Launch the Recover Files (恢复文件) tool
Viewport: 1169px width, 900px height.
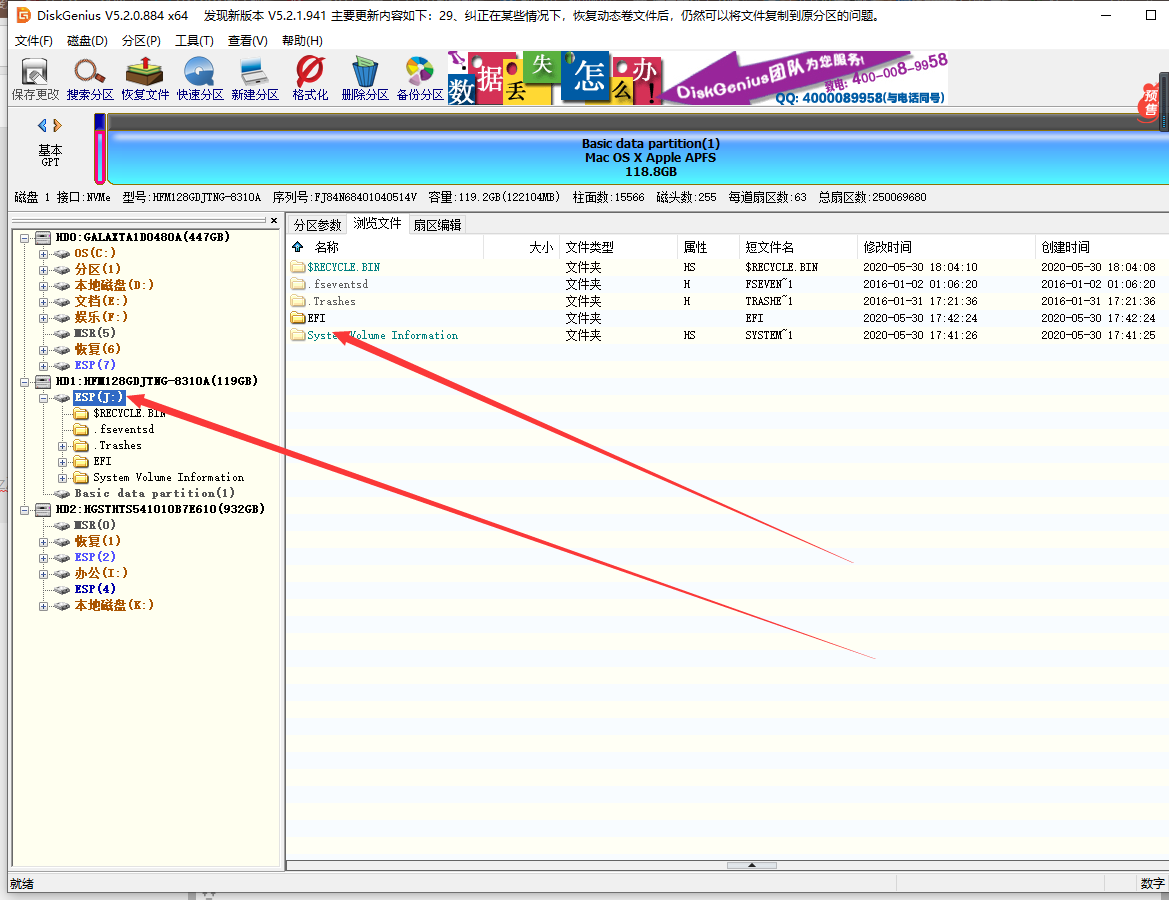tap(145, 79)
